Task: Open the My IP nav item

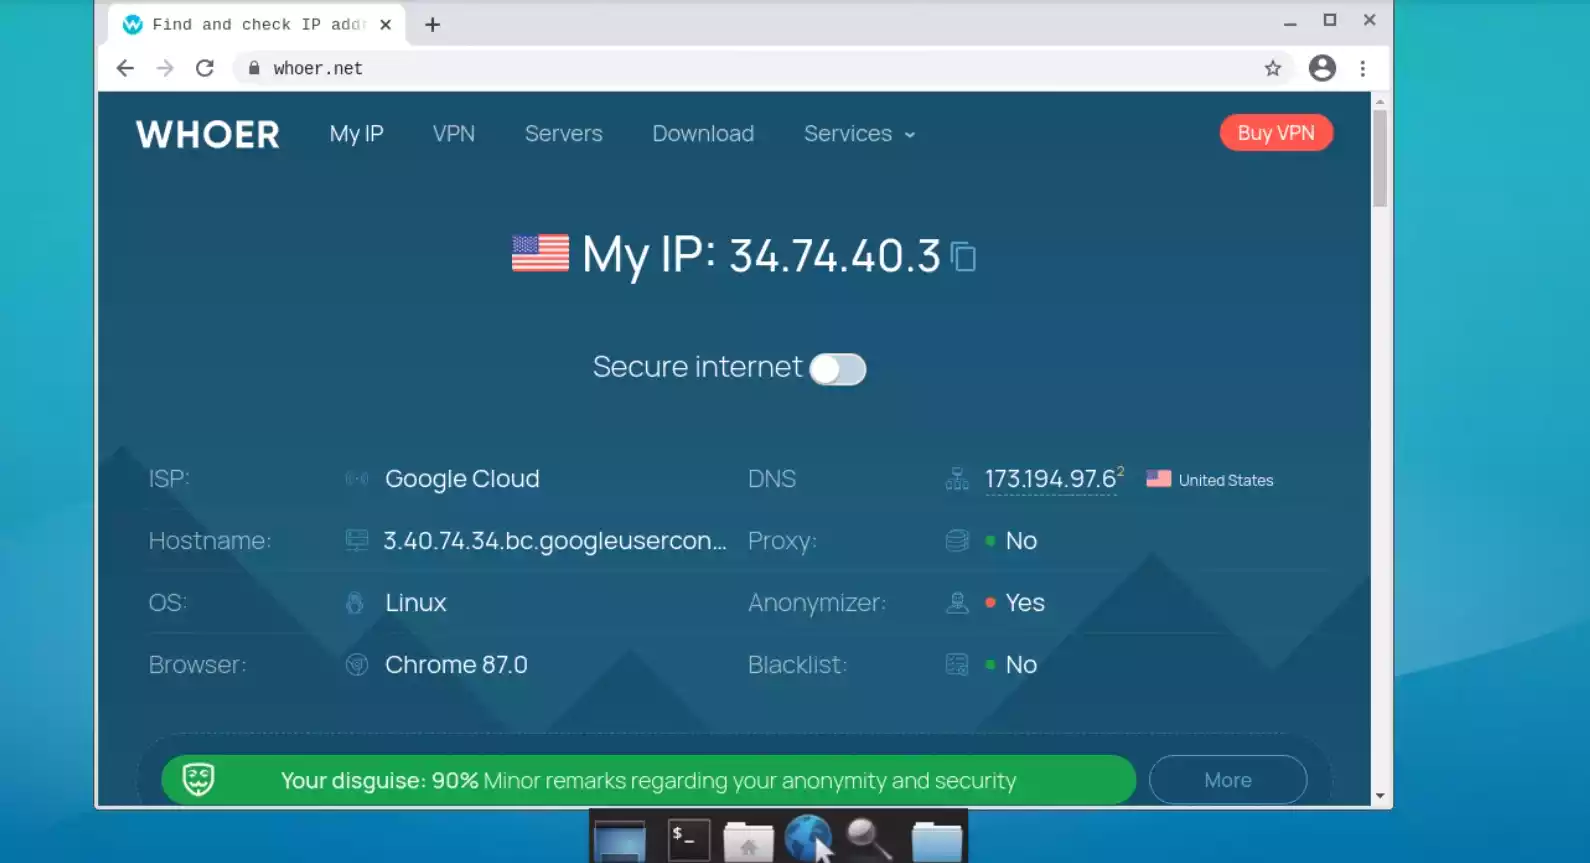Action: click(357, 134)
